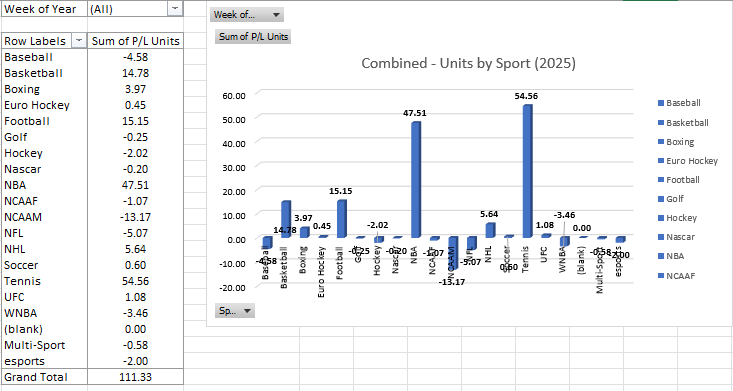Image resolution: width=733 pixels, height=391 pixels.
Task: Open the Week of... chart filter button
Action: pyautogui.click(x=247, y=14)
